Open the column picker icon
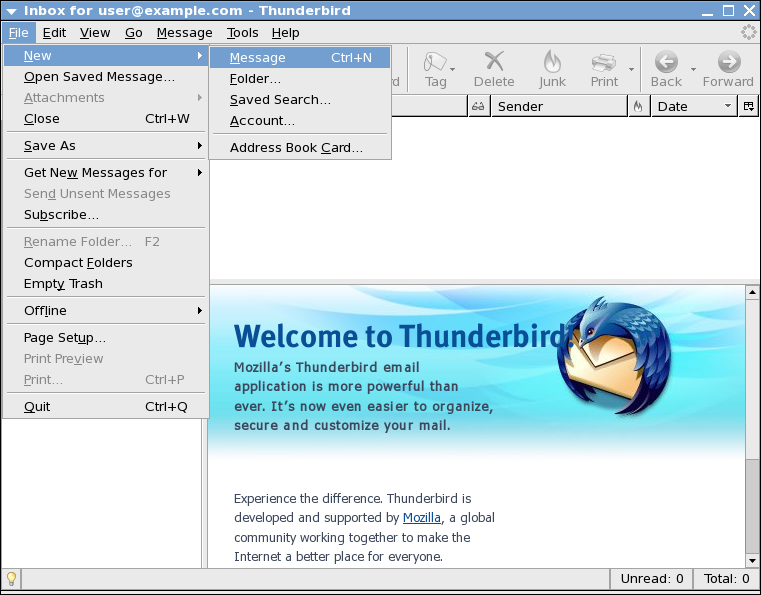The height and width of the screenshot is (595, 761). 748,106
